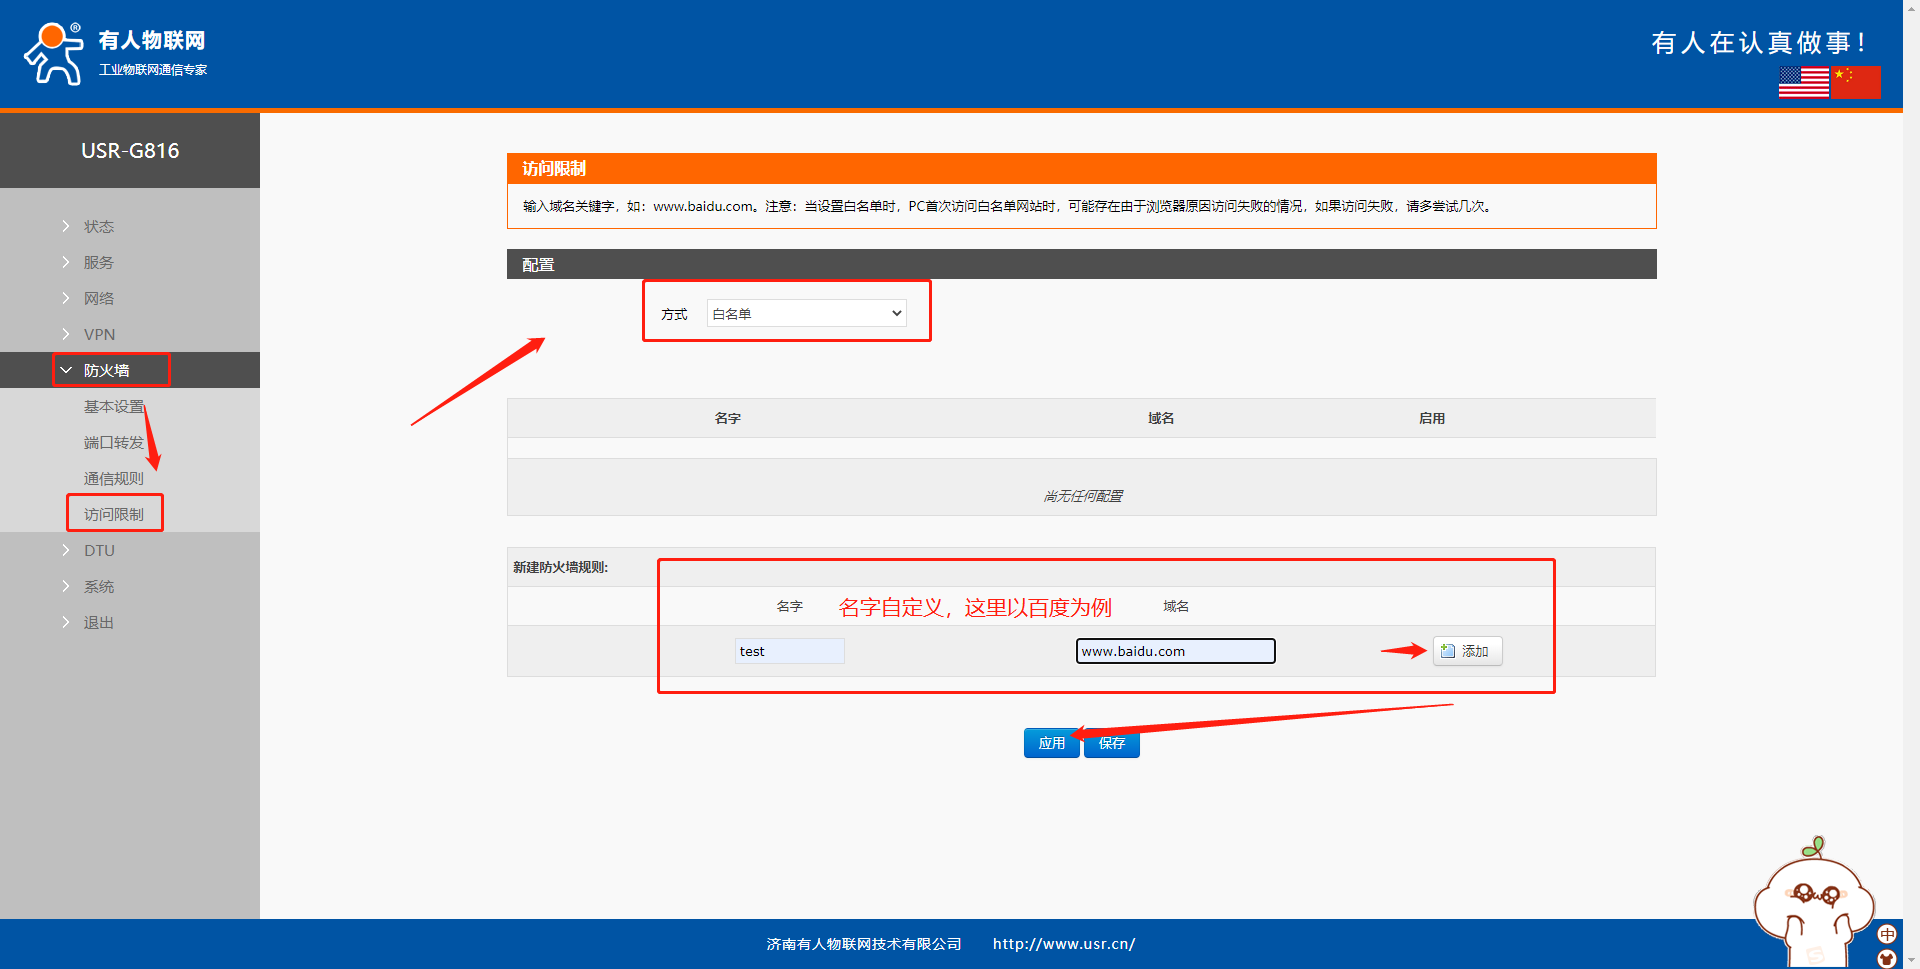Switch language with the China flag
1920x969 pixels.
point(1856,82)
